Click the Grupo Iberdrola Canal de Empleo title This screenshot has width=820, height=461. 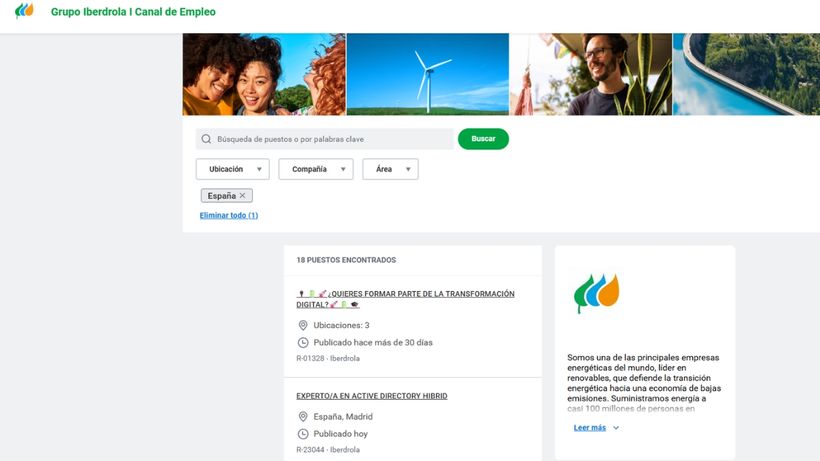(x=133, y=12)
